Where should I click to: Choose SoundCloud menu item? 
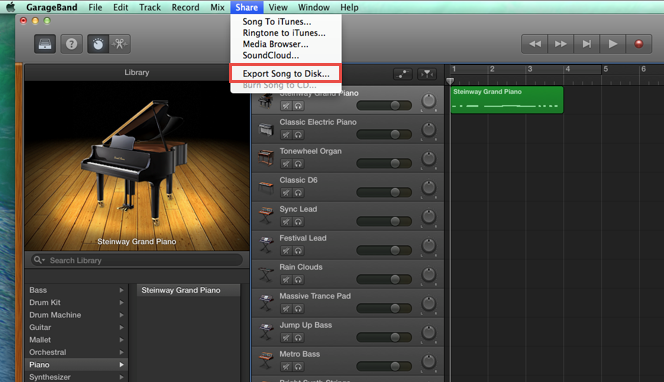tap(286, 55)
